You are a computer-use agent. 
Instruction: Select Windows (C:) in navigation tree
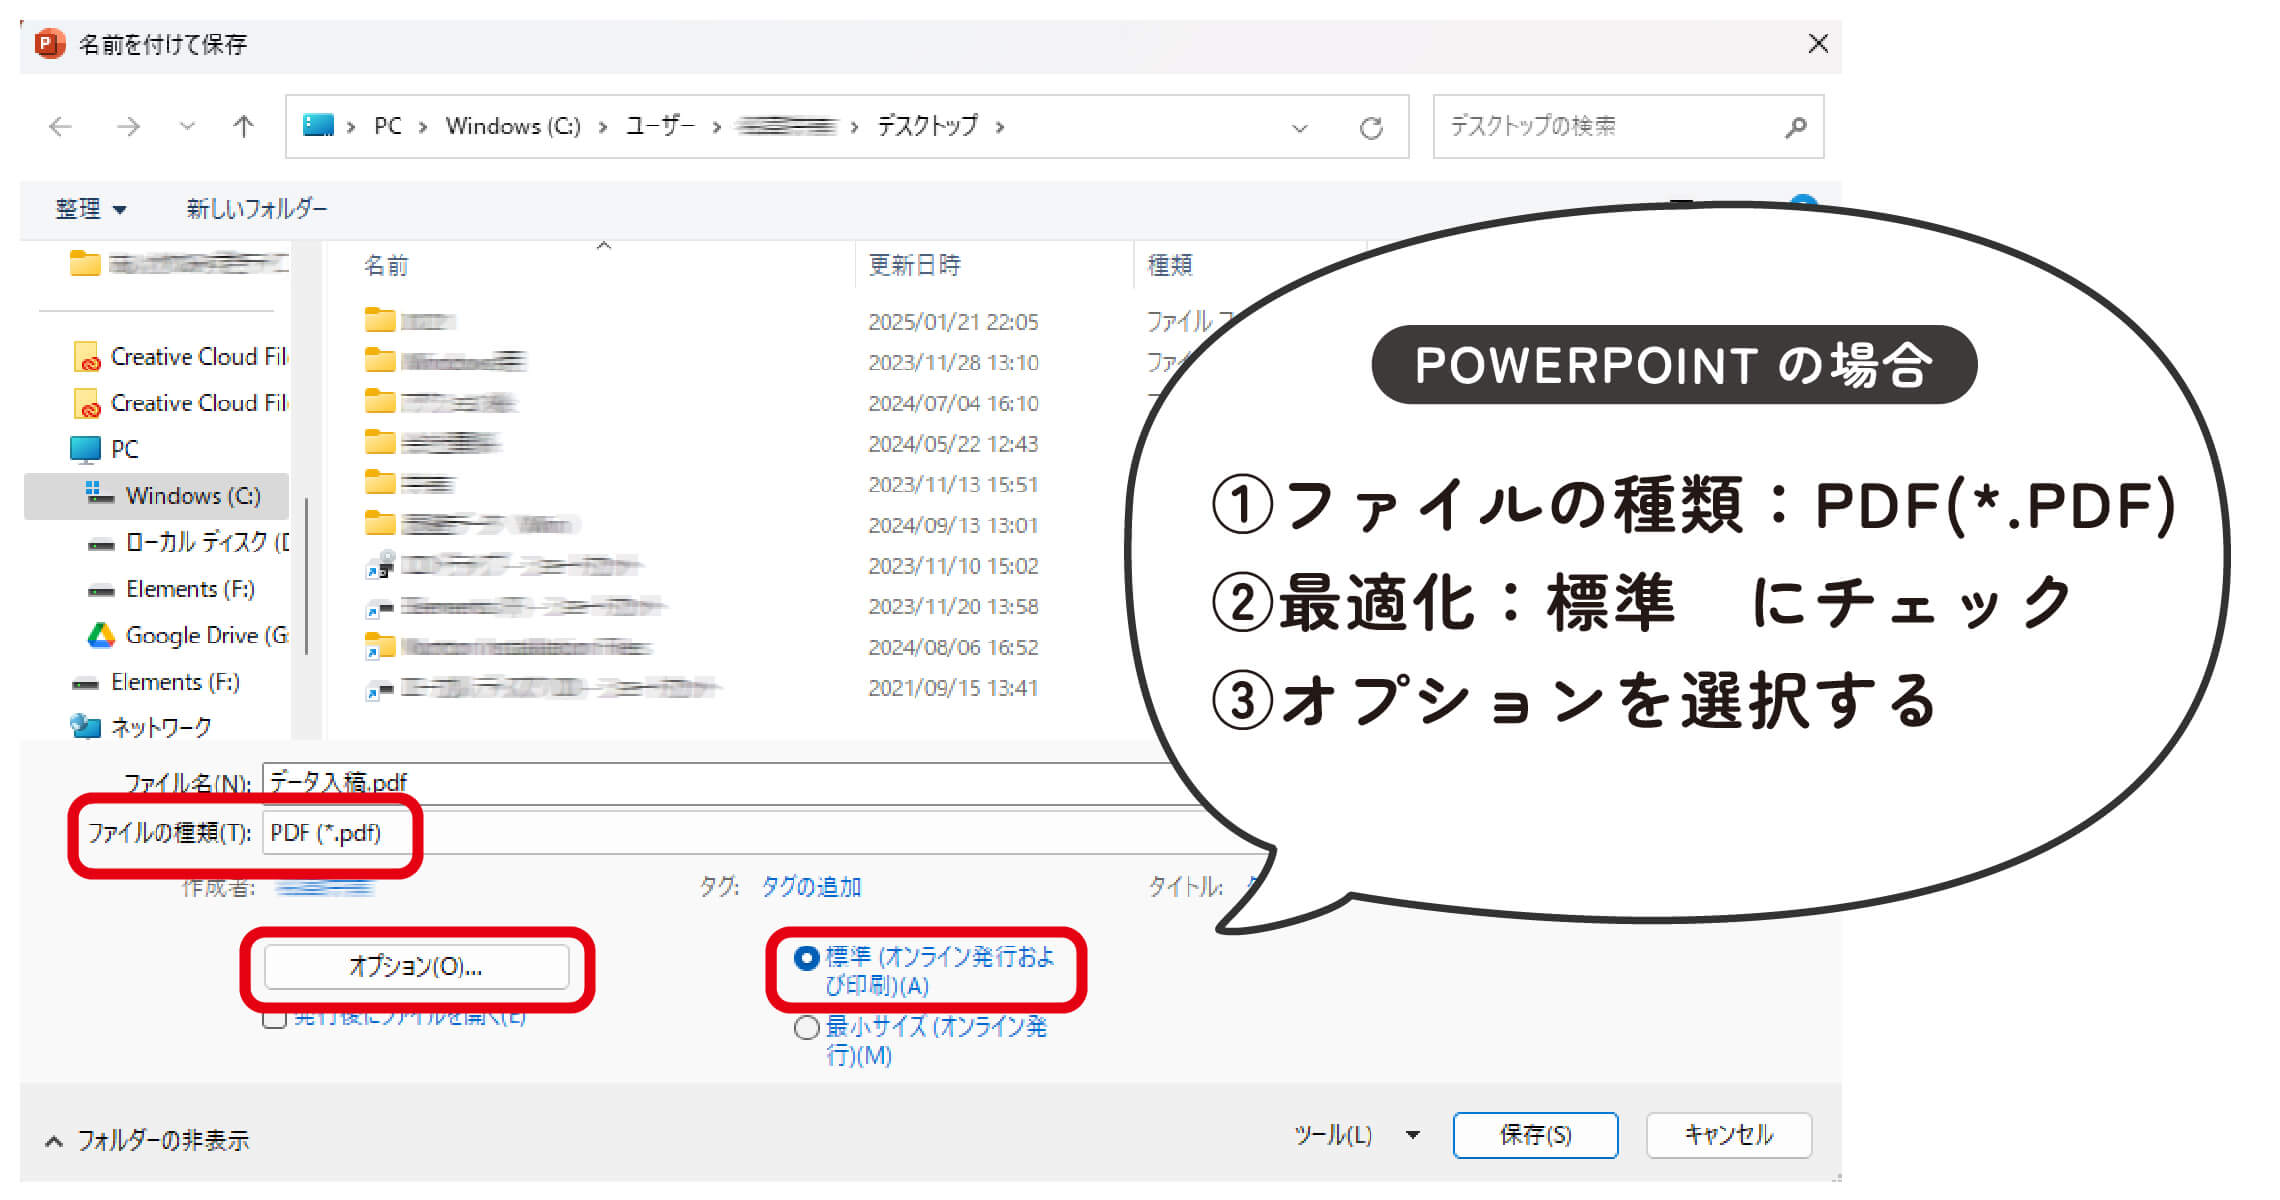[x=156, y=495]
